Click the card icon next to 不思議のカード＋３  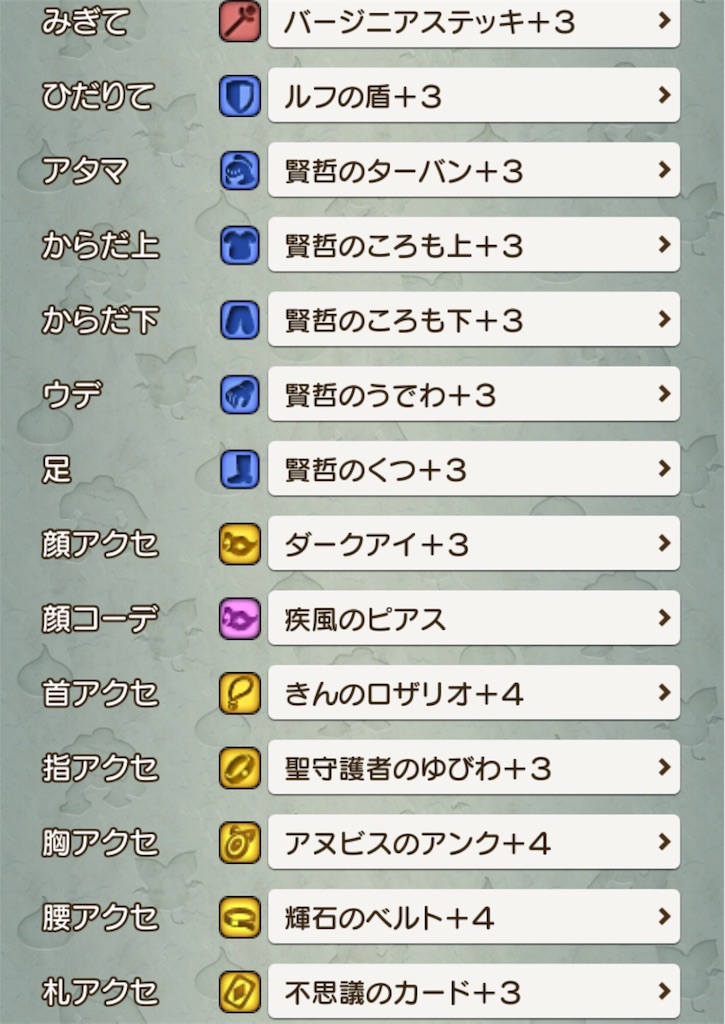click(239, 991)
